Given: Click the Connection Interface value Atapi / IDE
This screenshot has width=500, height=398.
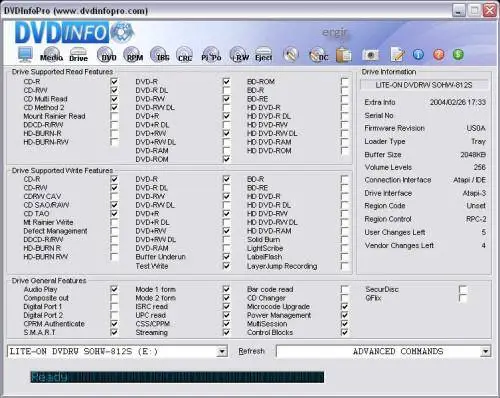Looking at the screenshot, I should (x=469, y=180).
